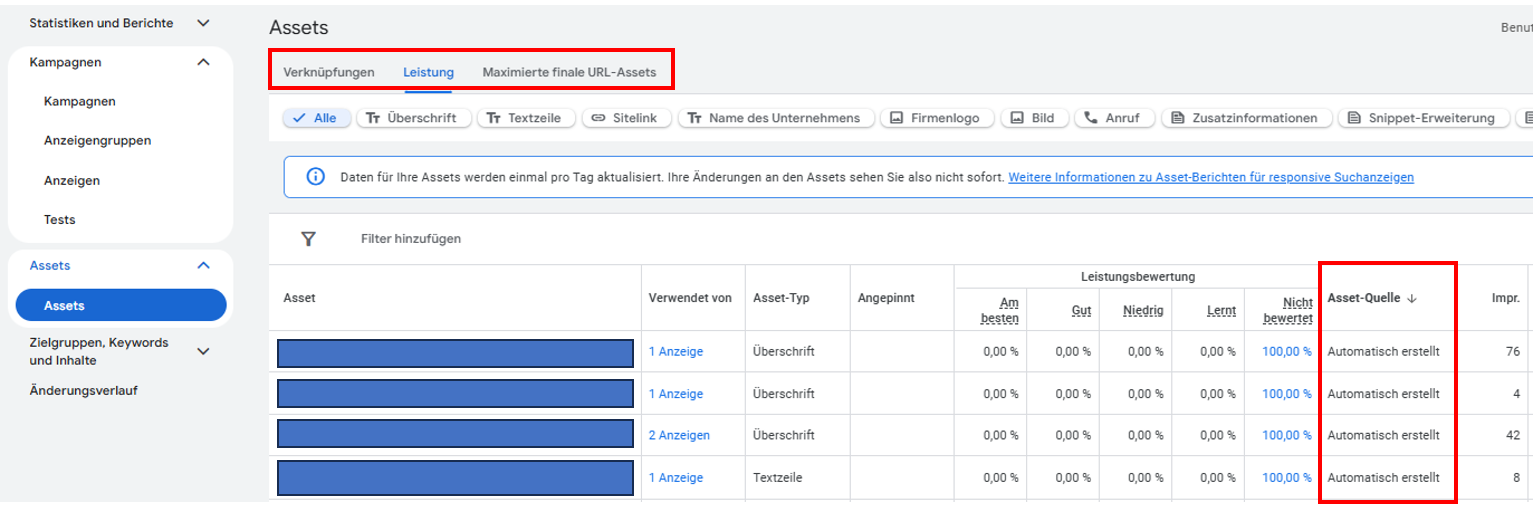Select the highlighted Assets sidebar item

(x=121, y=306)
